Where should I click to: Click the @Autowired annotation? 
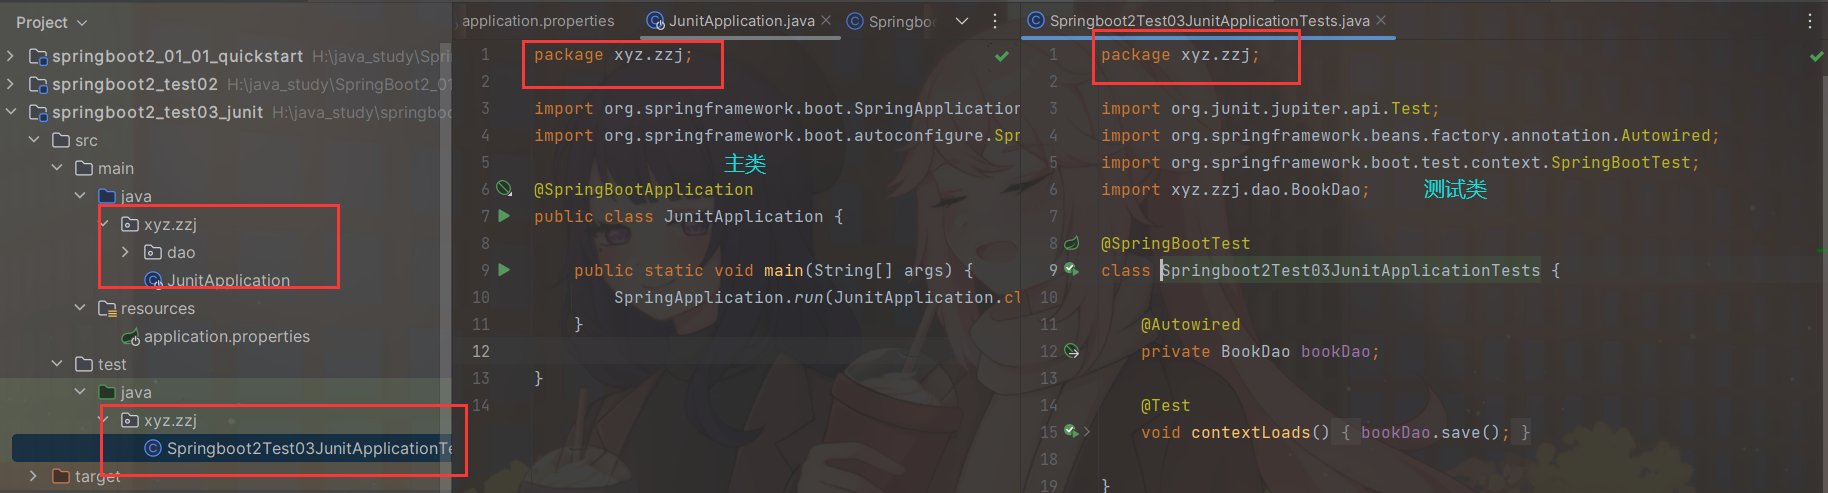click(1190, 324)
